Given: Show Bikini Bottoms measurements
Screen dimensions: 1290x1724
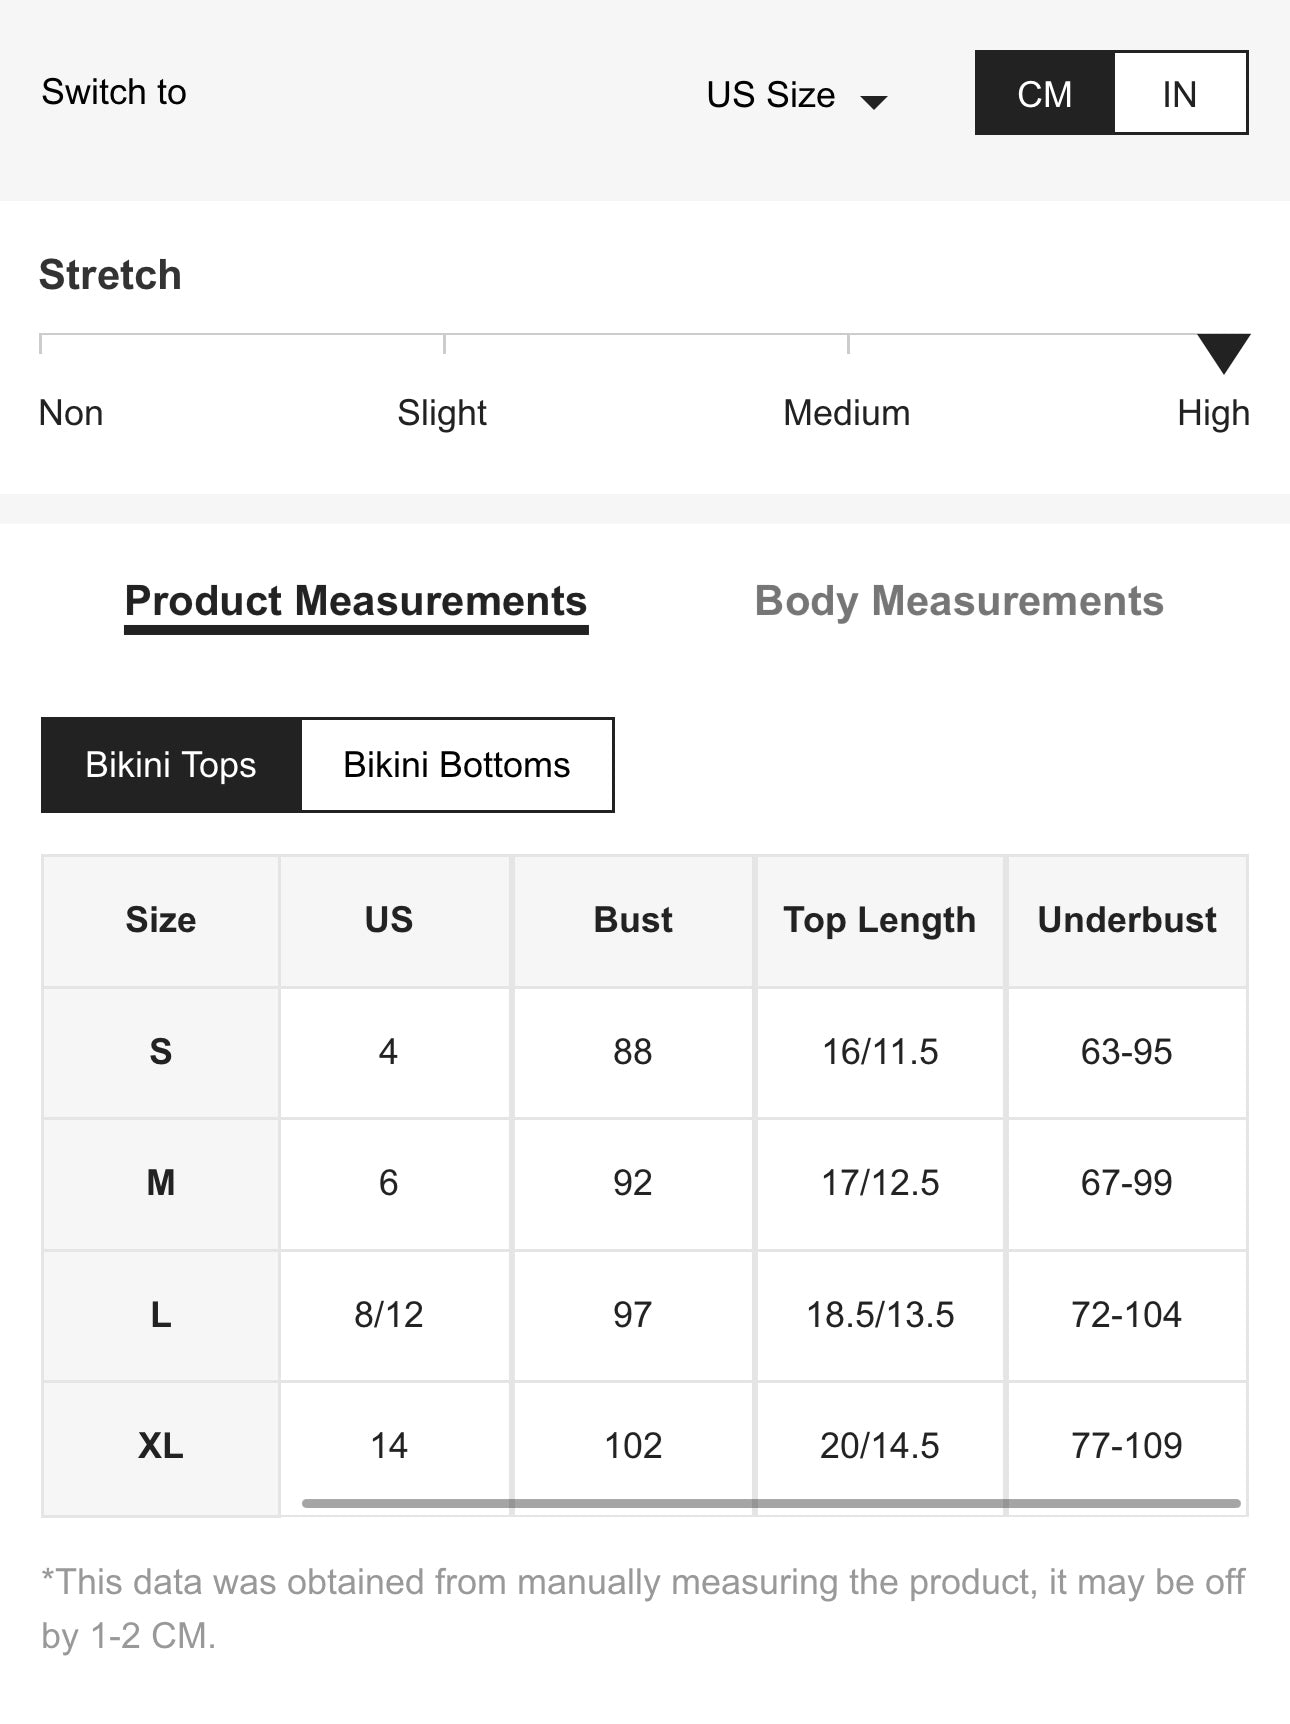Looking at the screenshot, I should click(457, 765).
